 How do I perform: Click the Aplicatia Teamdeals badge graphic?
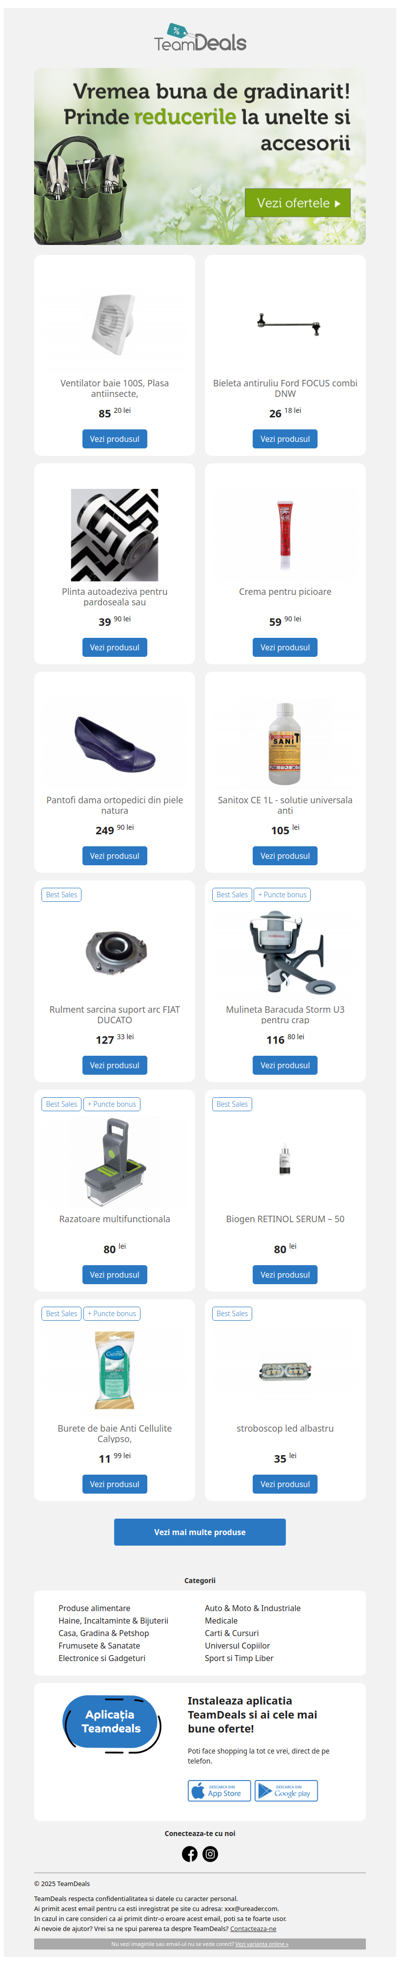(x=111, y=1723)
